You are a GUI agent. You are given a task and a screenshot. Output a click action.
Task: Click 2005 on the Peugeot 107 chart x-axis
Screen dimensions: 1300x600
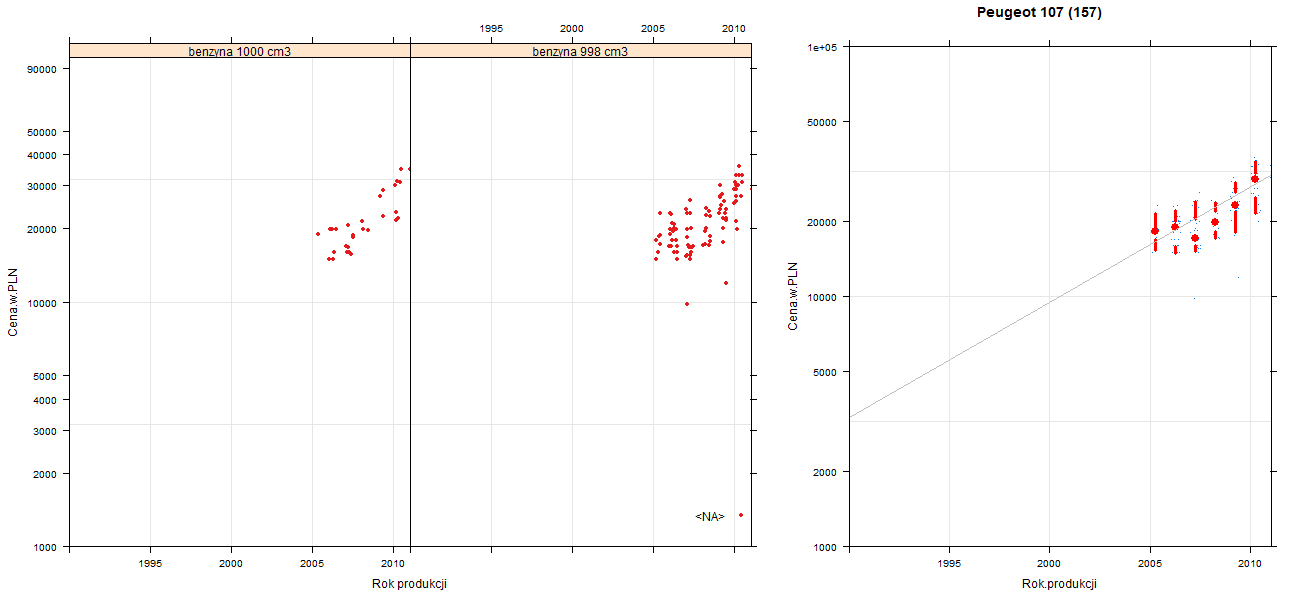click(1150, 563)
